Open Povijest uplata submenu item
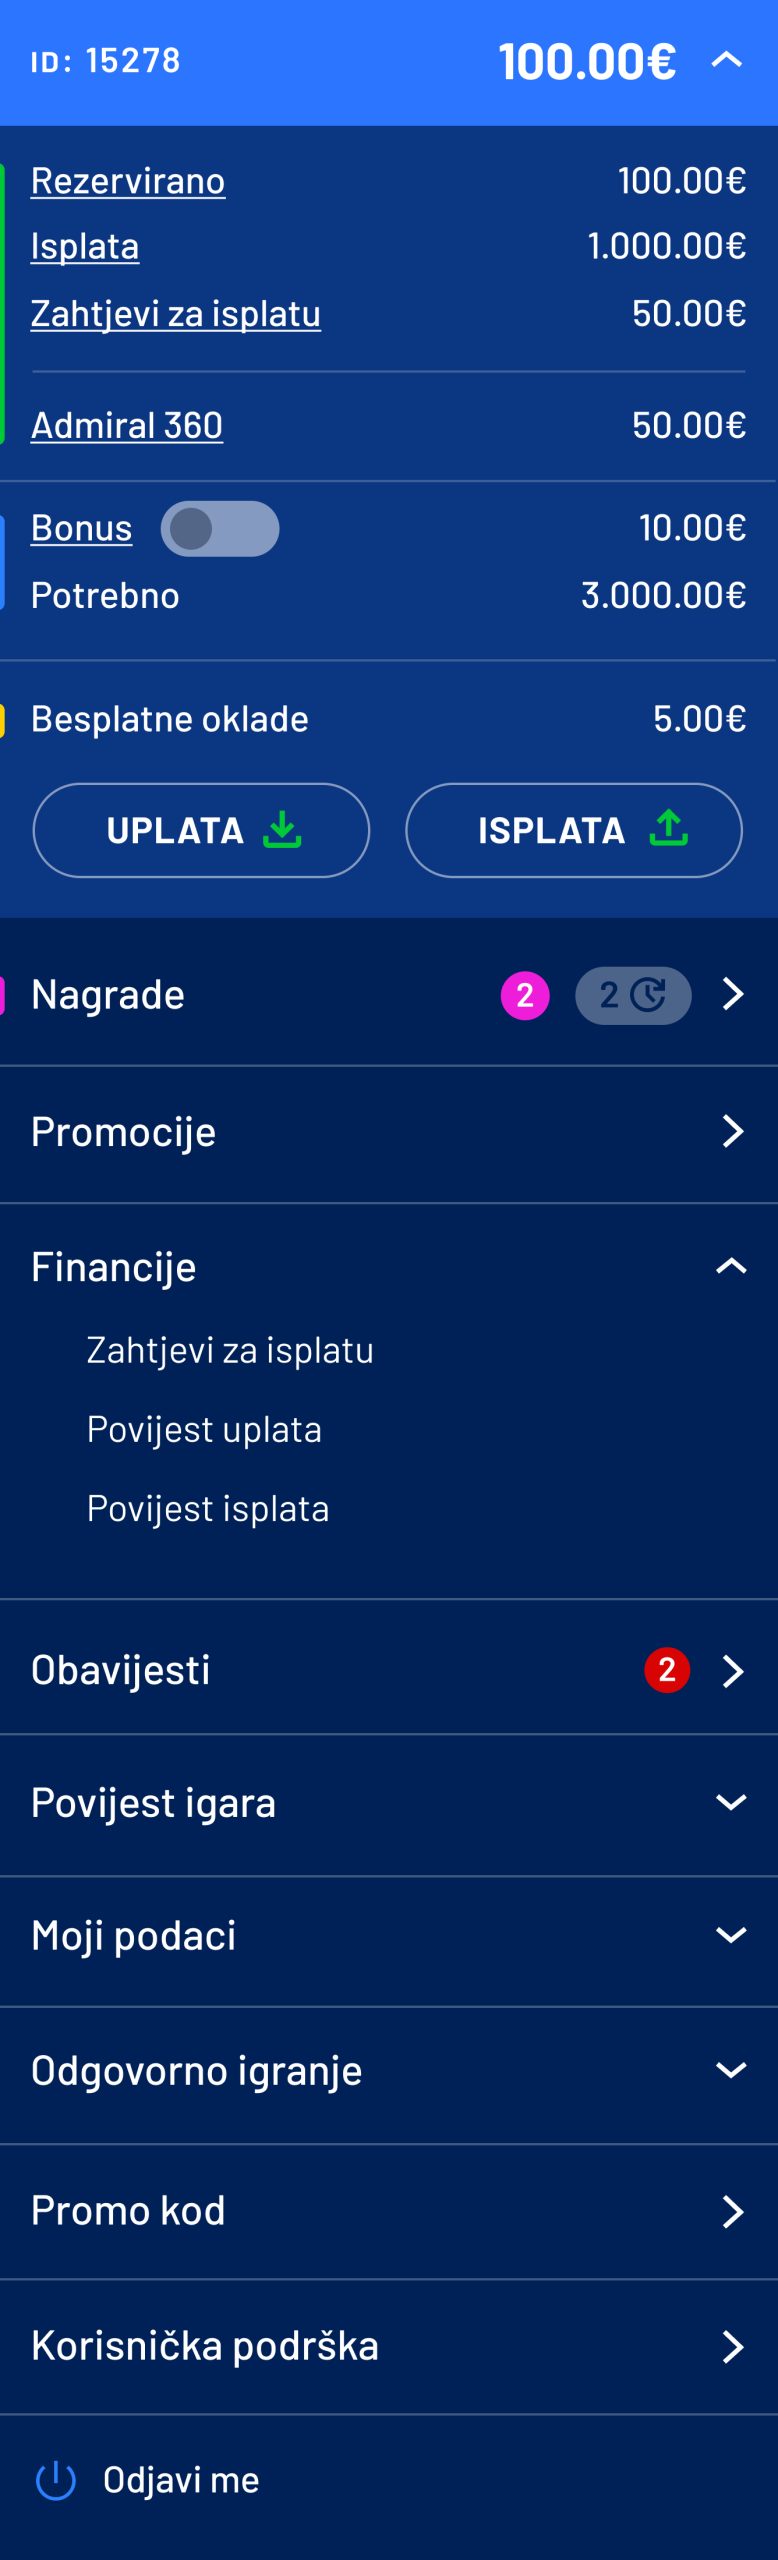This screenshot has width=778, height=2560. pyautogui.click(x=204, y=1429)
